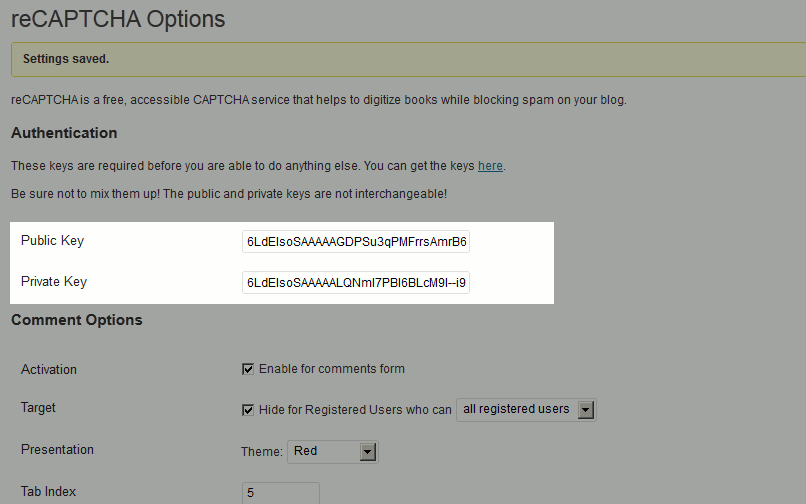Click the 'Authentication' section heading
806x504 pixels.
point(64,133)
